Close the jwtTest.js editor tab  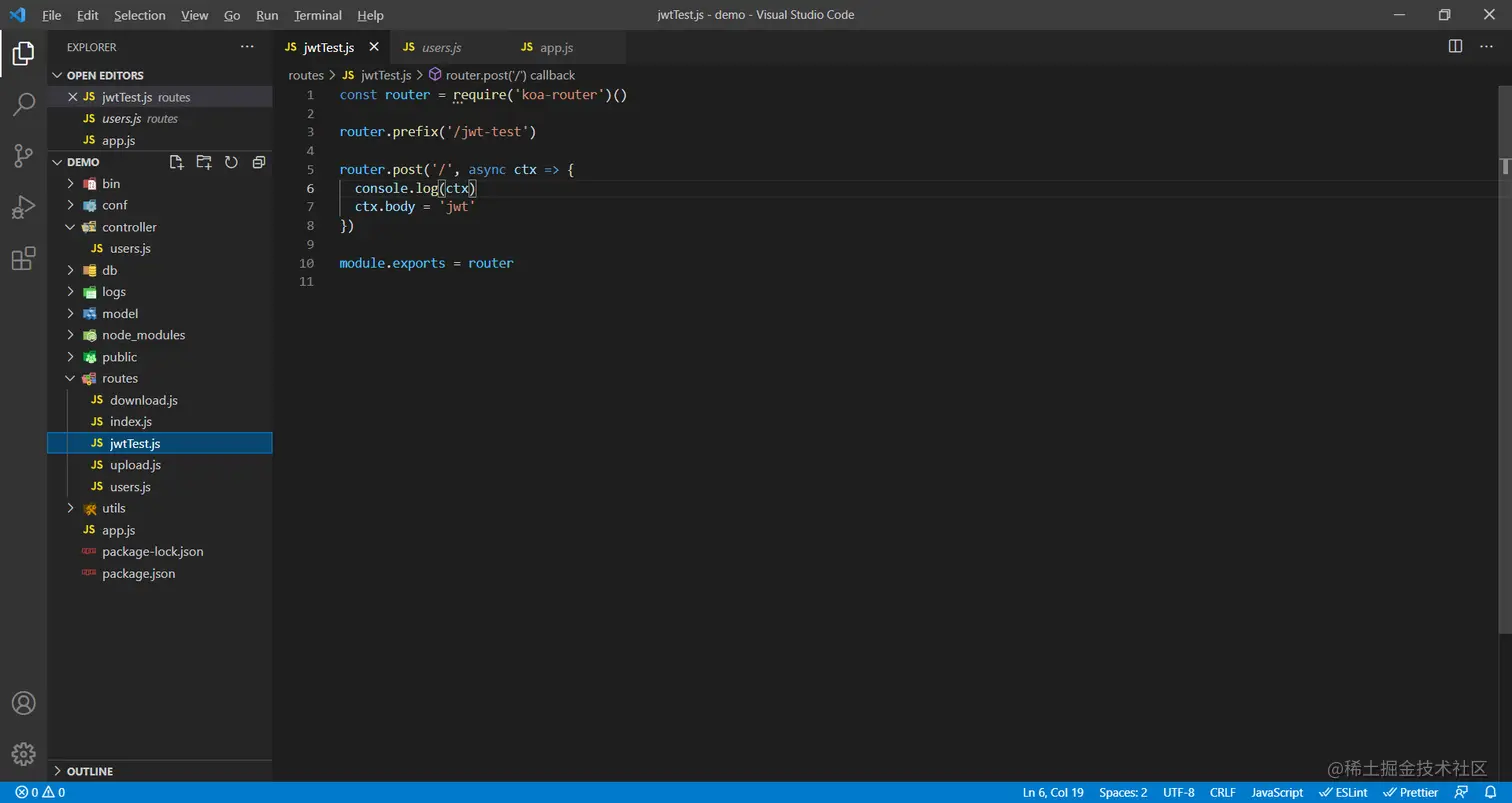[x=374, y=47]
